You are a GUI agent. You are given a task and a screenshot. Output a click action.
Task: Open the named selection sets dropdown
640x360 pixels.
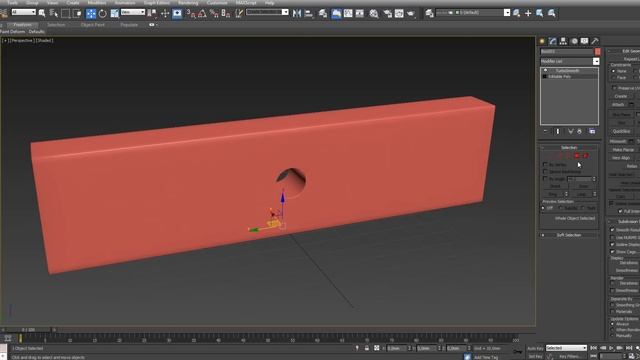[267, 12]
